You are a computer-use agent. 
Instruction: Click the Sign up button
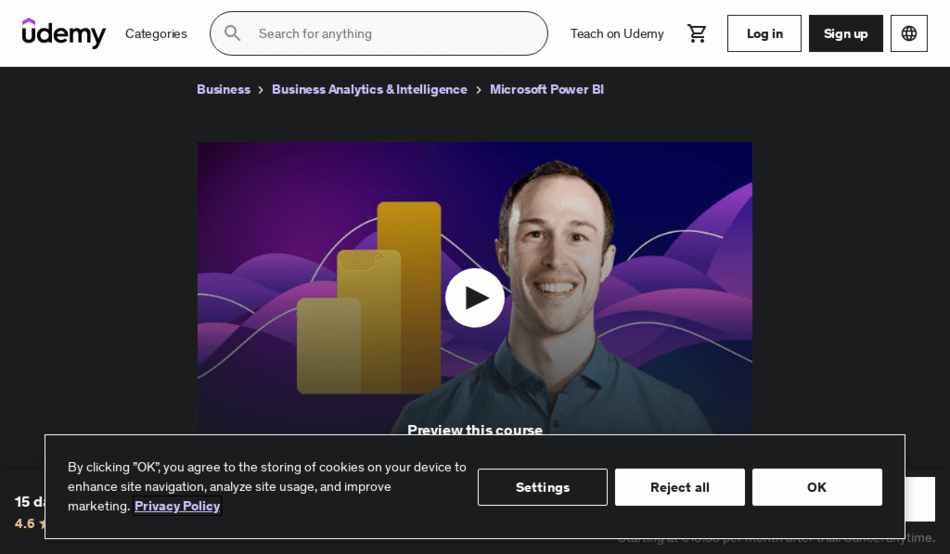846,33
